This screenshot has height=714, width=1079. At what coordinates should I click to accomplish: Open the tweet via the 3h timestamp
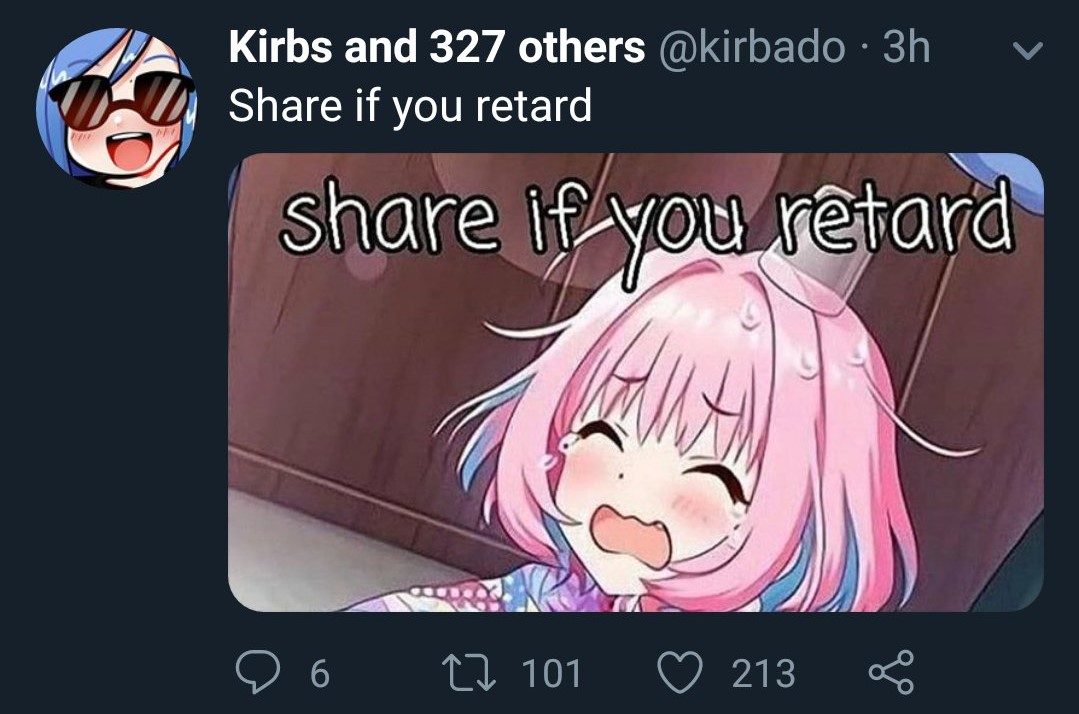click(x=906, y=47)
